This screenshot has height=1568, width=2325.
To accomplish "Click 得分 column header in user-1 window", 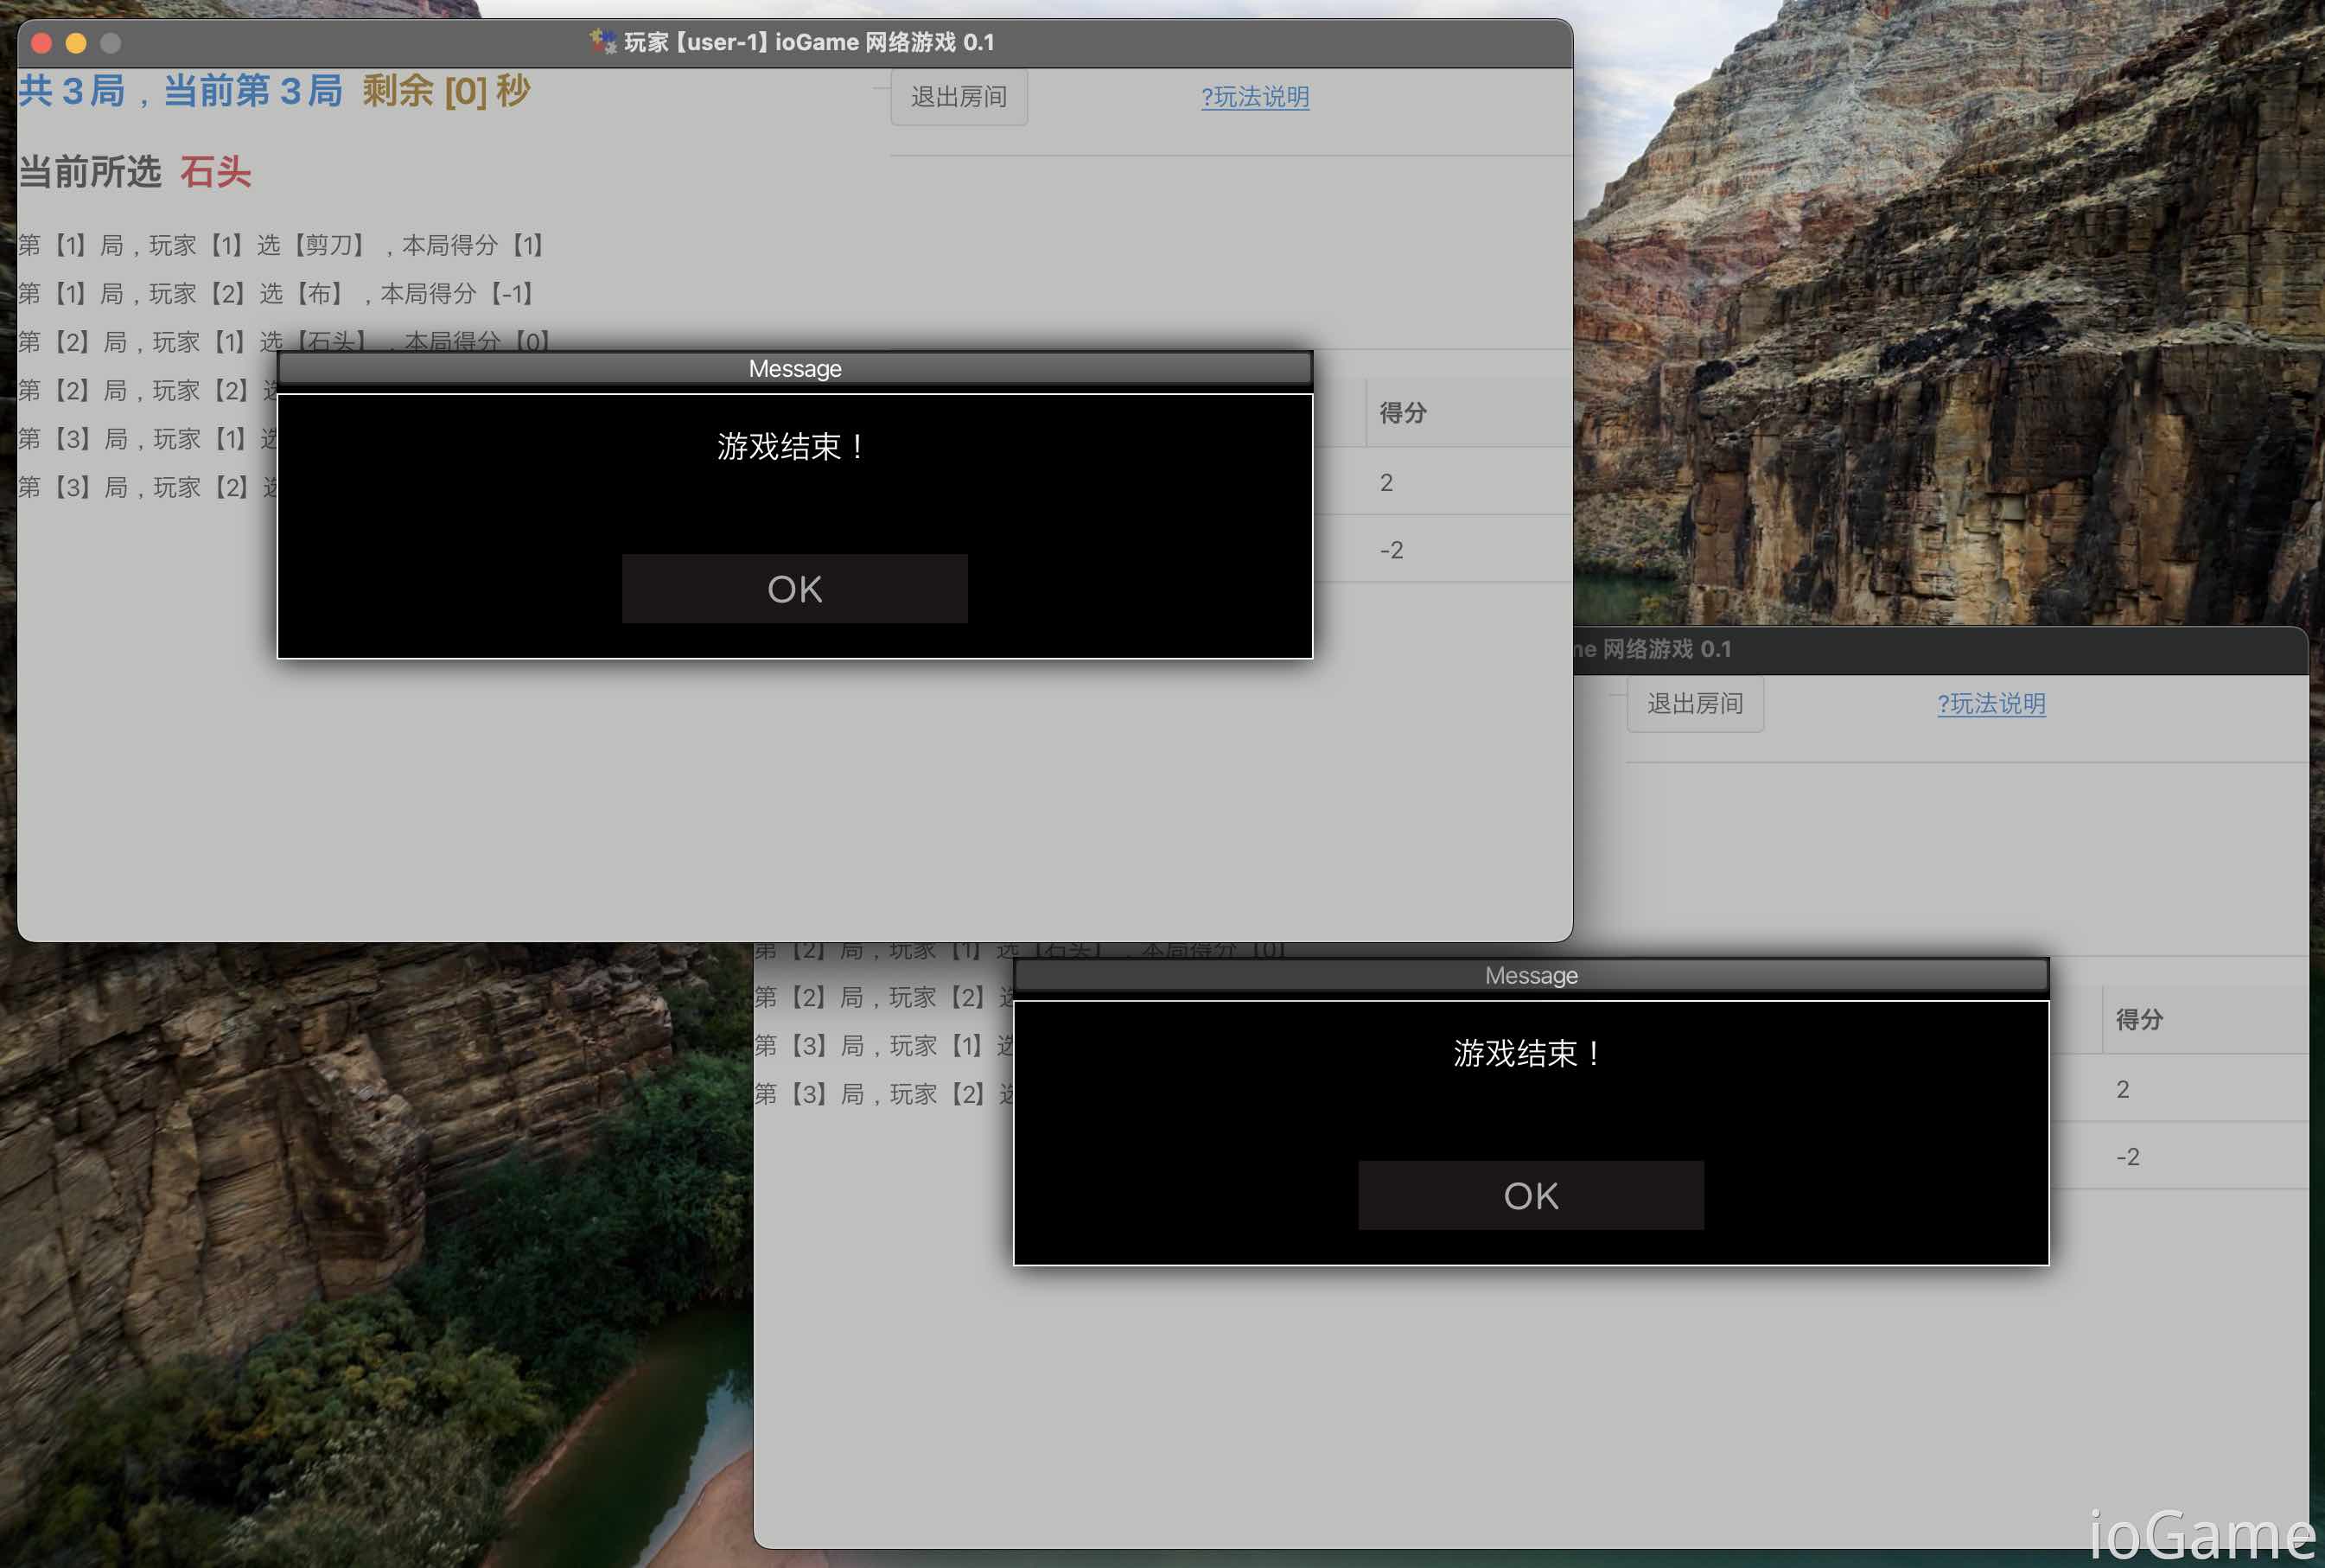I will pos(1402,413).
